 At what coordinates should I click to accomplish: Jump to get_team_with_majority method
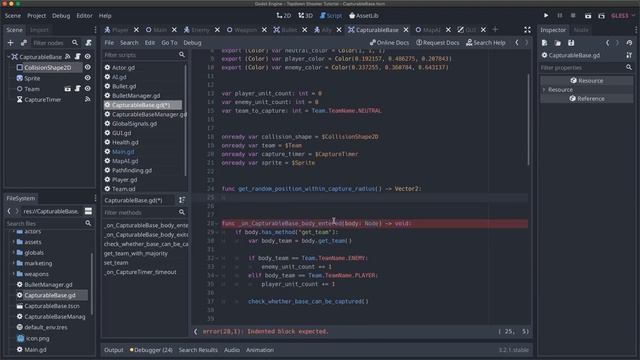(x=136, y=253)
